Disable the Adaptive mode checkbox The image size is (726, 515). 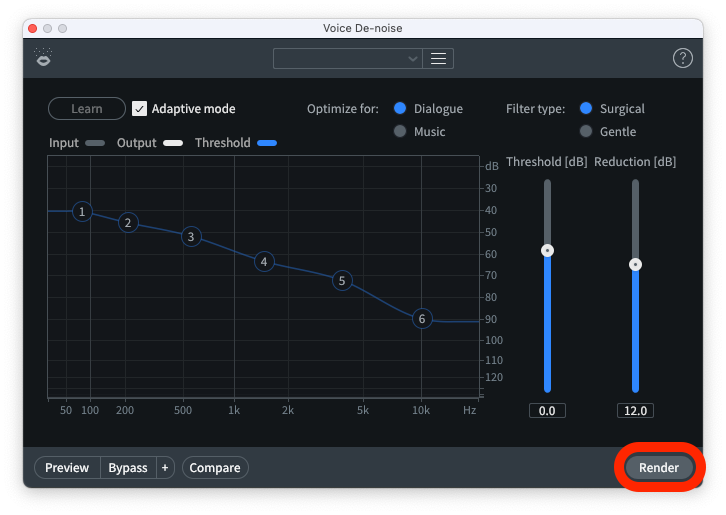click(x=140, y=108)
